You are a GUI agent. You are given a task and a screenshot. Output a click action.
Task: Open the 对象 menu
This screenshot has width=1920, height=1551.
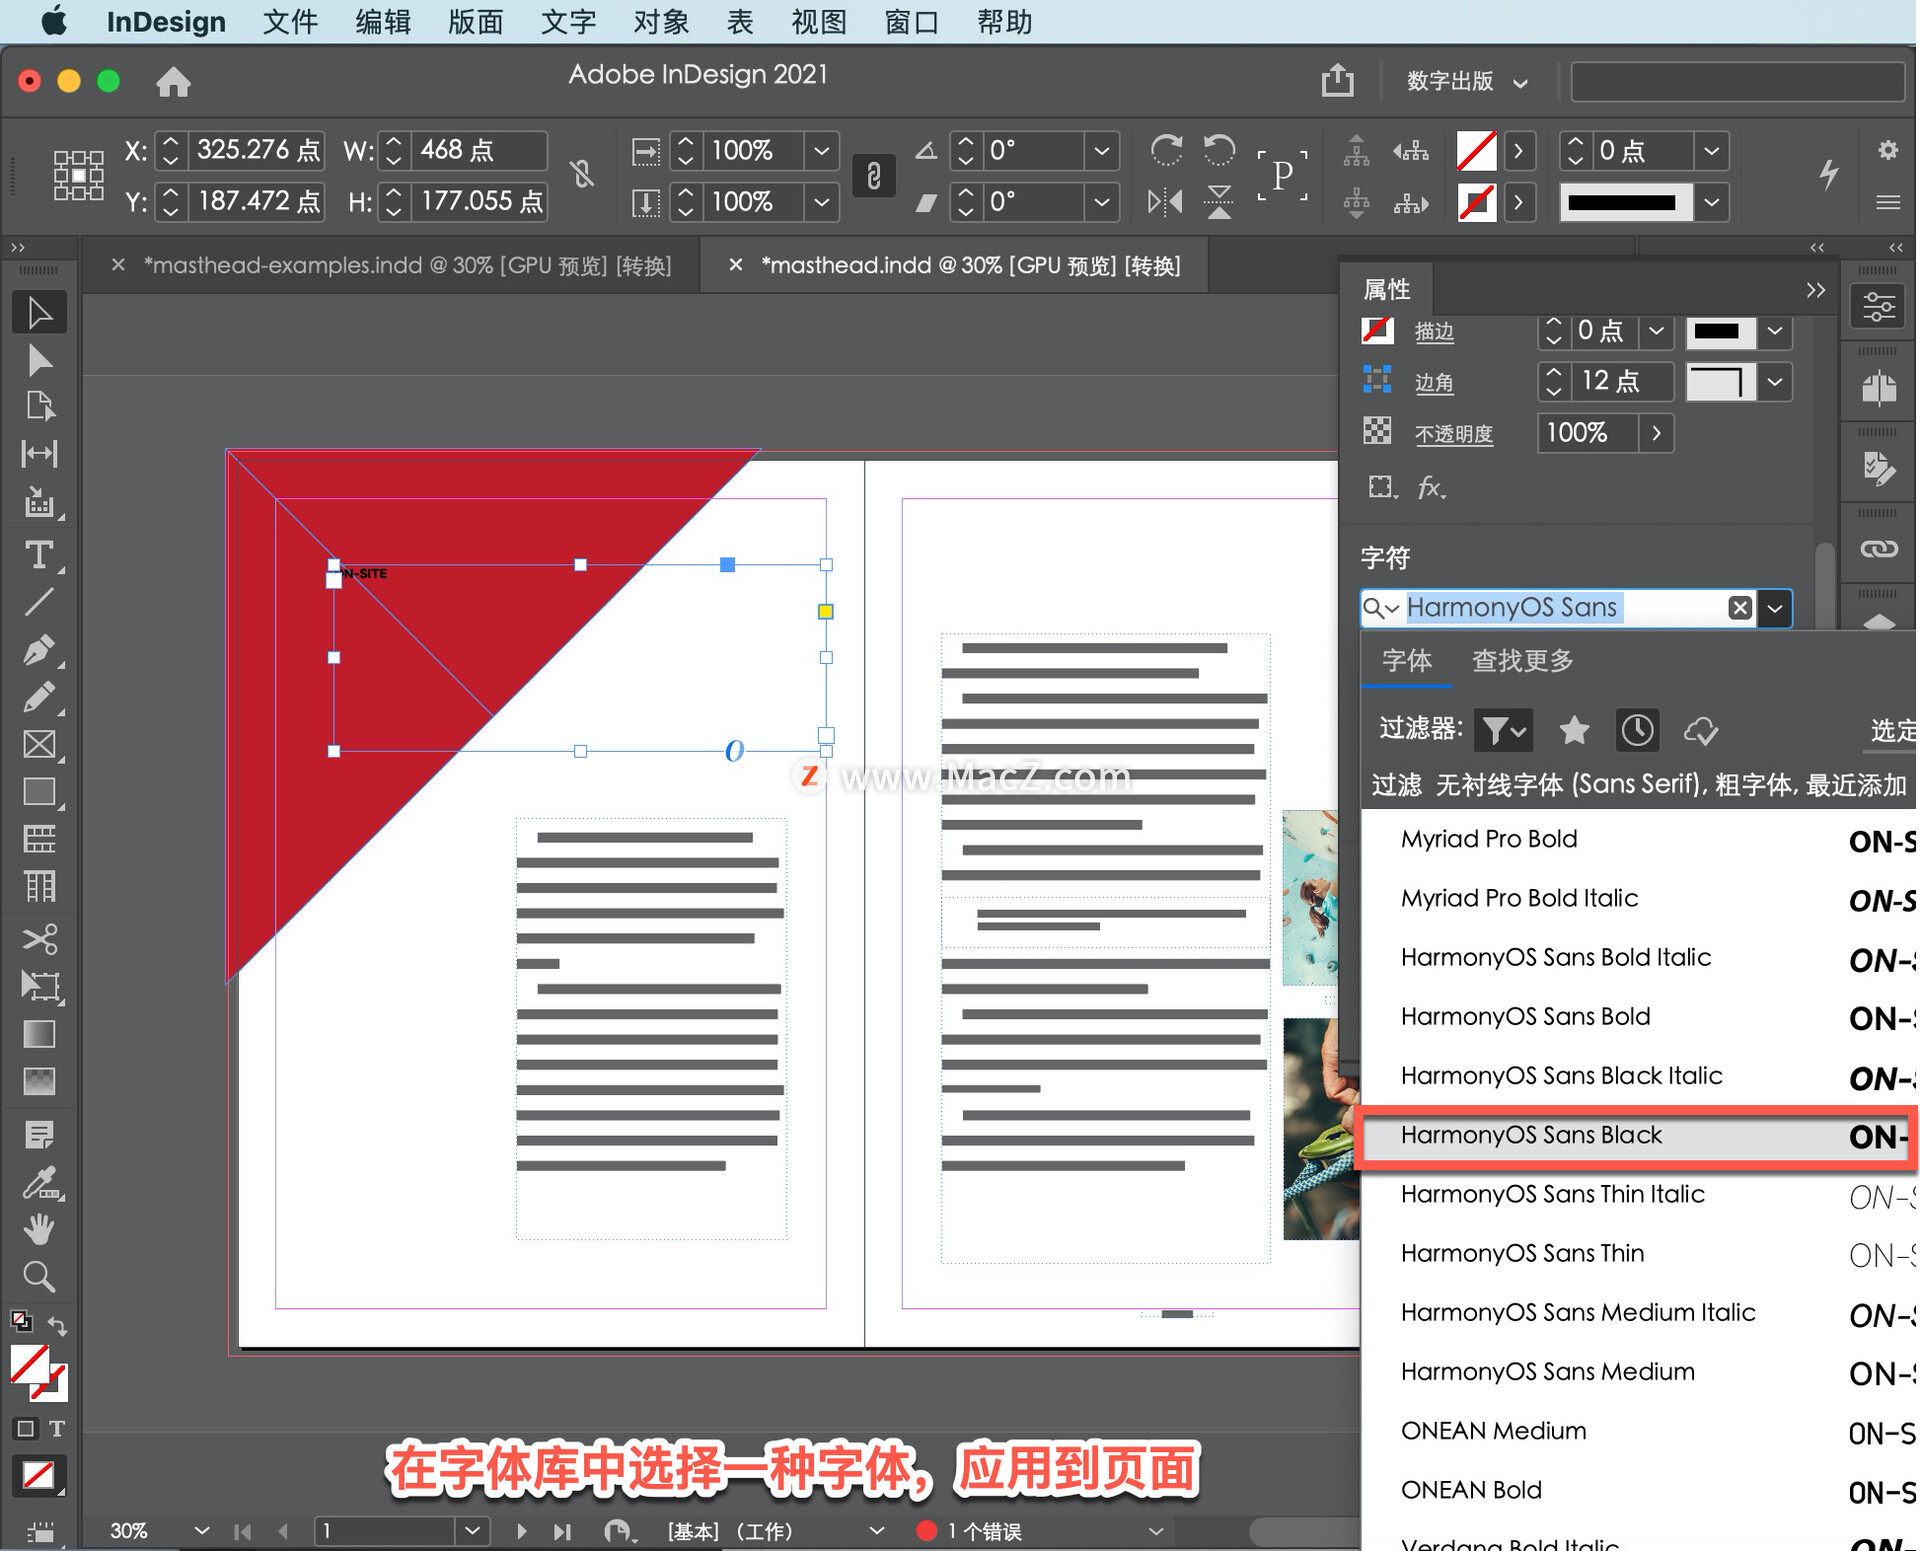(x=661, y=21)
